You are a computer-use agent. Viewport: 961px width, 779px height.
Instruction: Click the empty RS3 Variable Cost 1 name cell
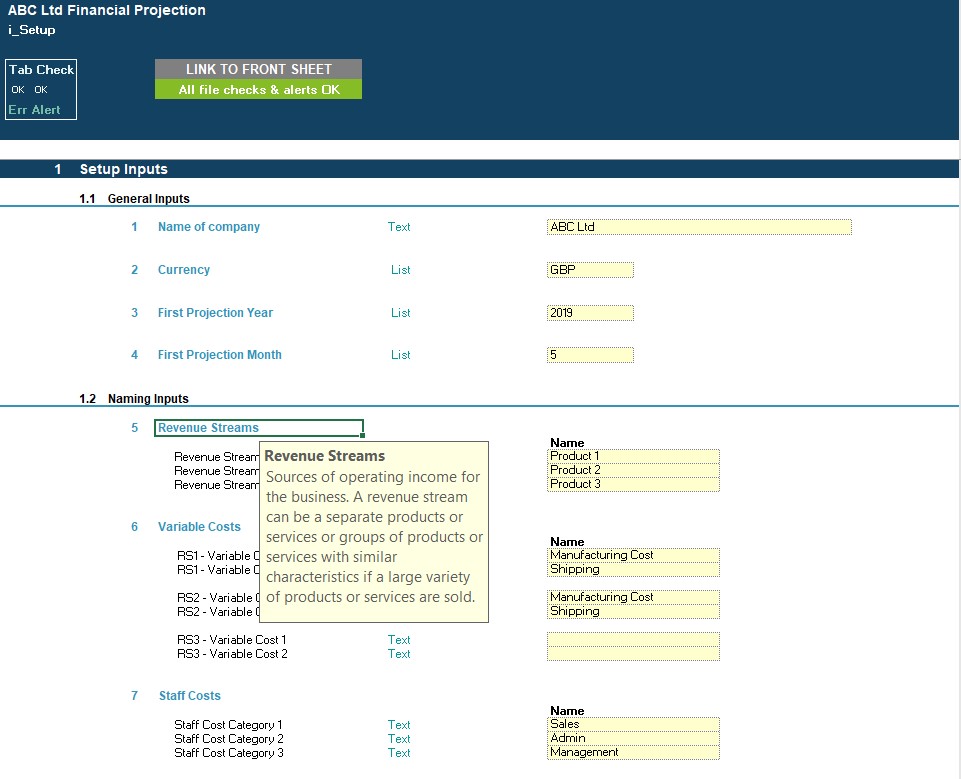point(633,639)
